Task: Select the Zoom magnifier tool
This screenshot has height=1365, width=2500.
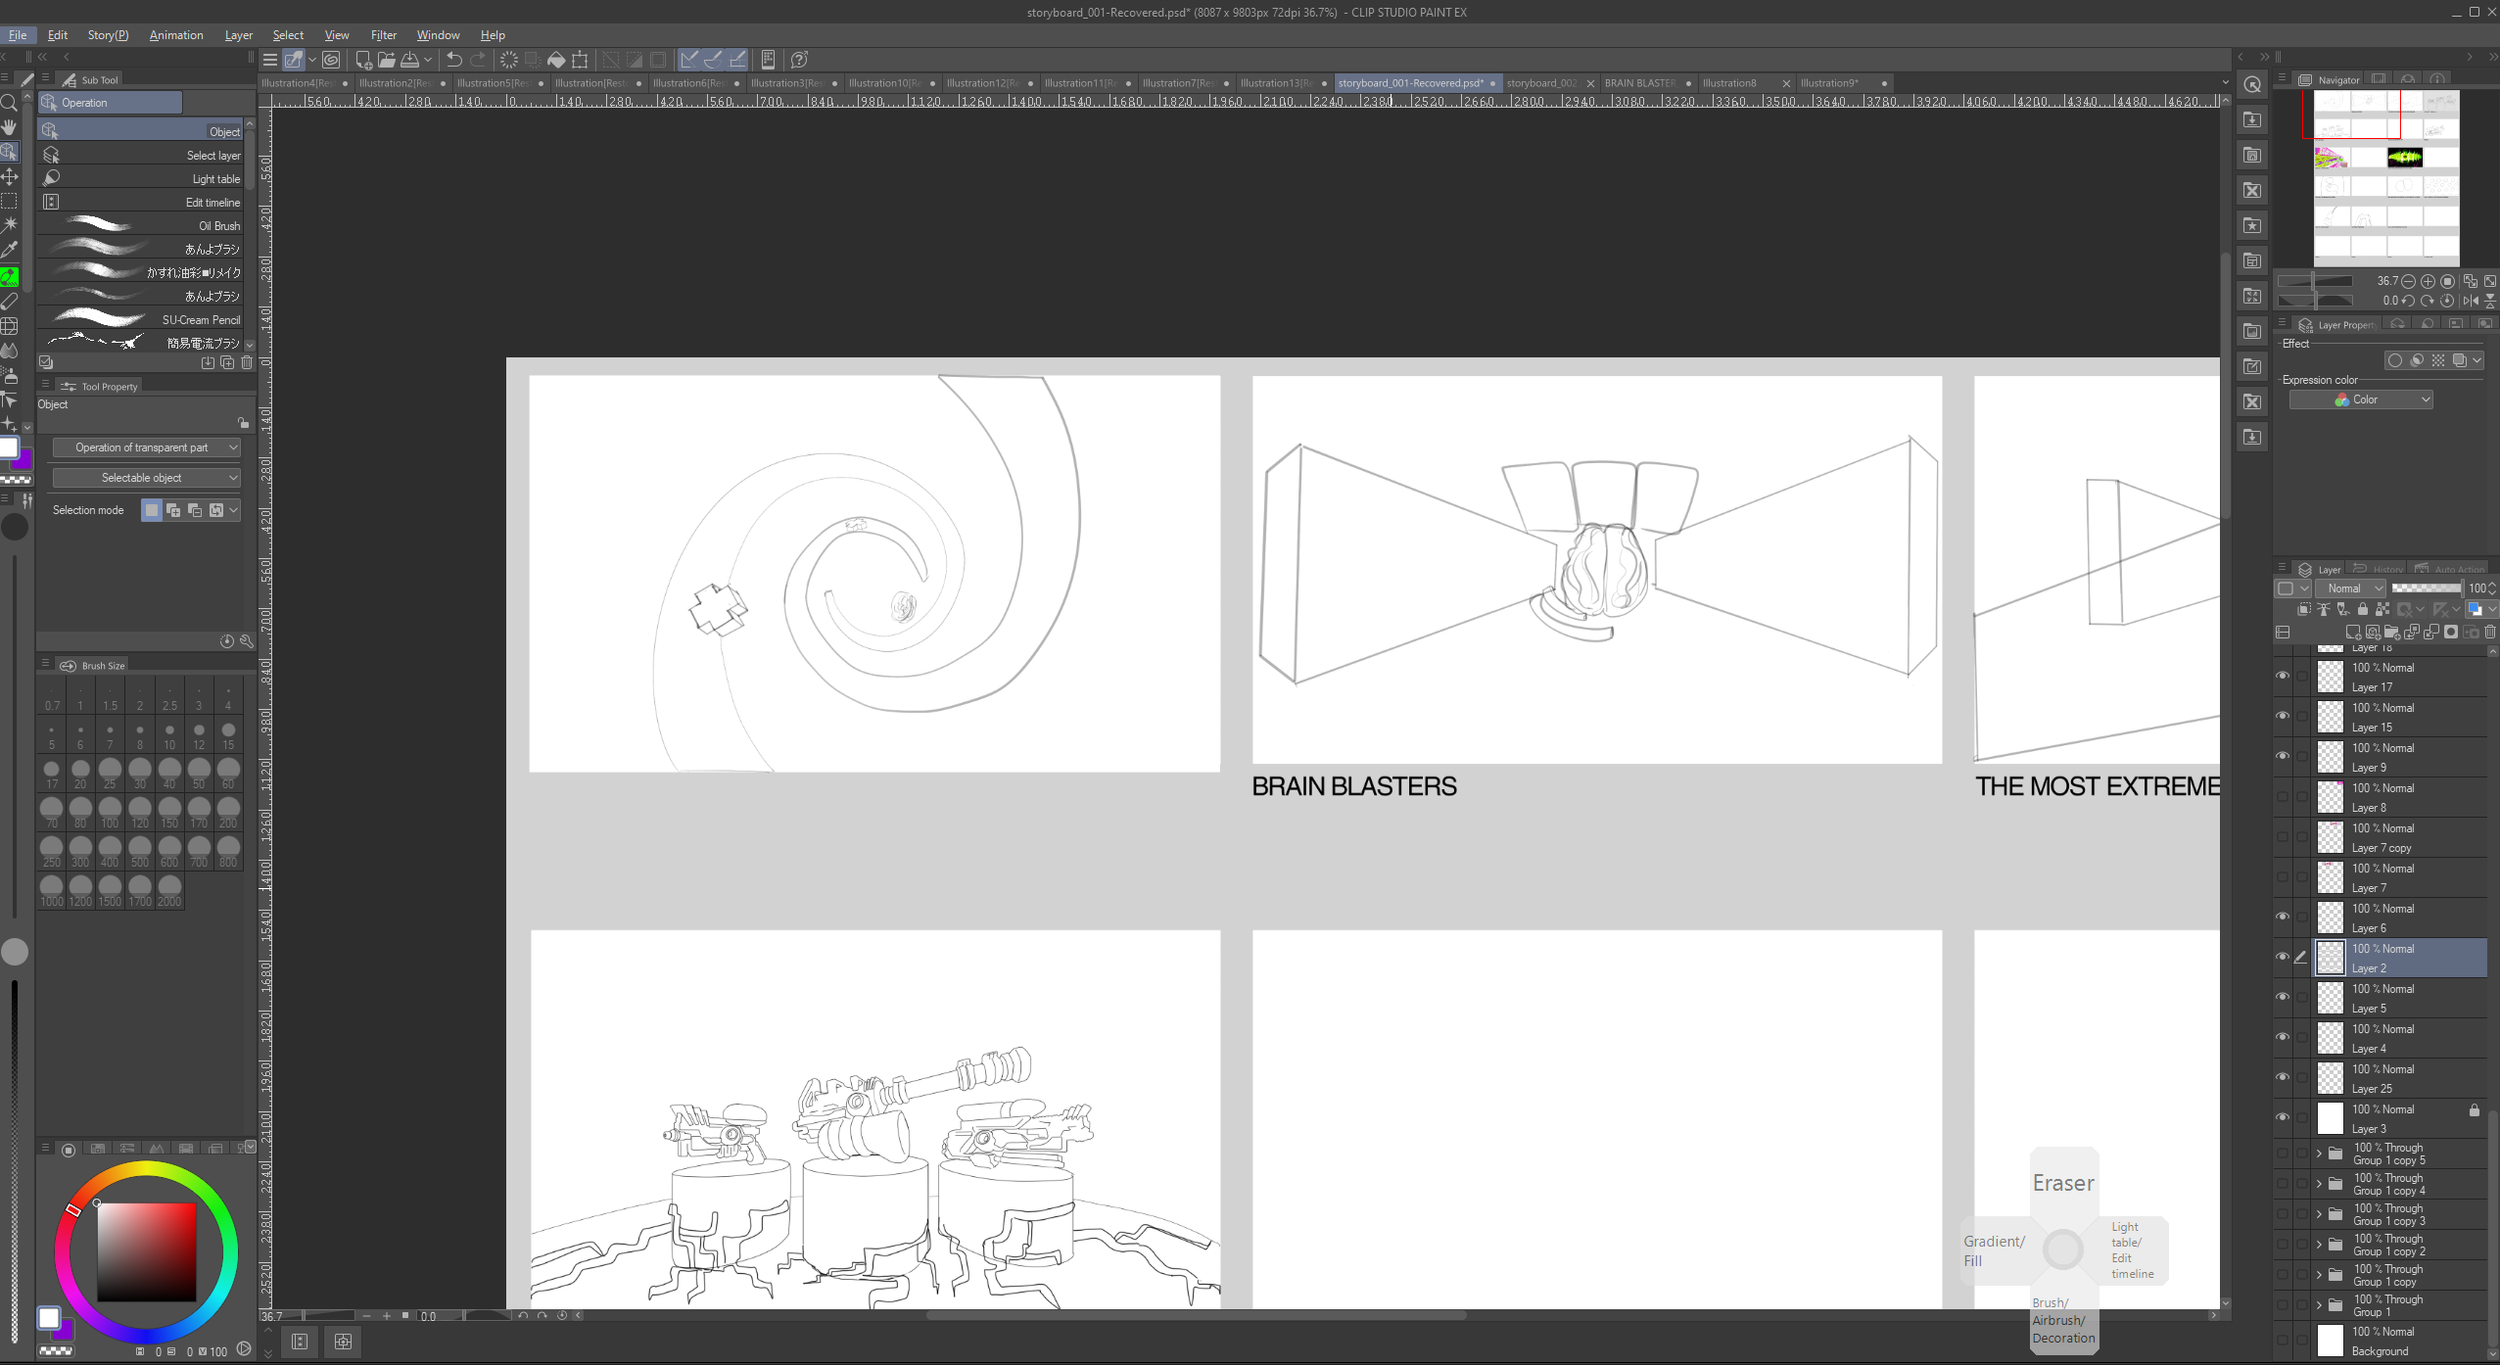Action: [x=9, y=103]
